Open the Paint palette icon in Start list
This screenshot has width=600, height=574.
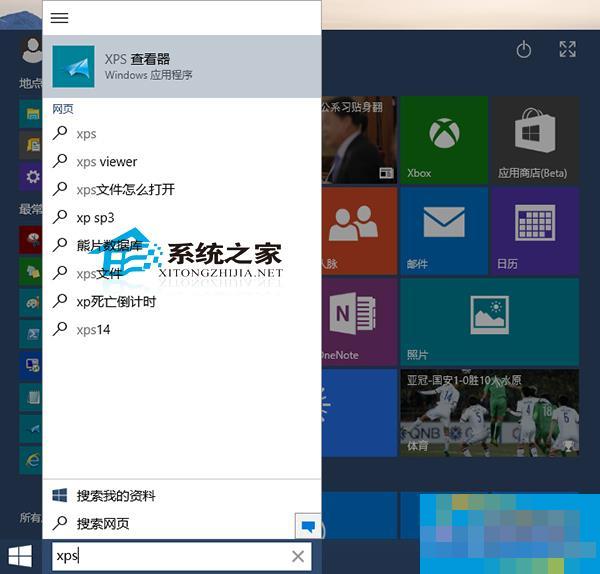pyautogui.click(x=31, y=303)
